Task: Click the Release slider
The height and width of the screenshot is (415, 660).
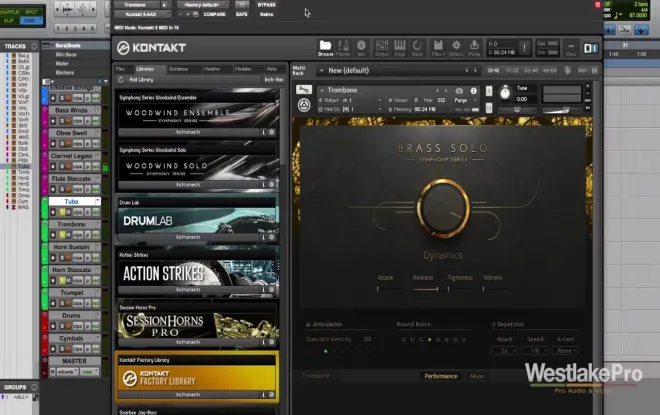Action: point(425,289)
